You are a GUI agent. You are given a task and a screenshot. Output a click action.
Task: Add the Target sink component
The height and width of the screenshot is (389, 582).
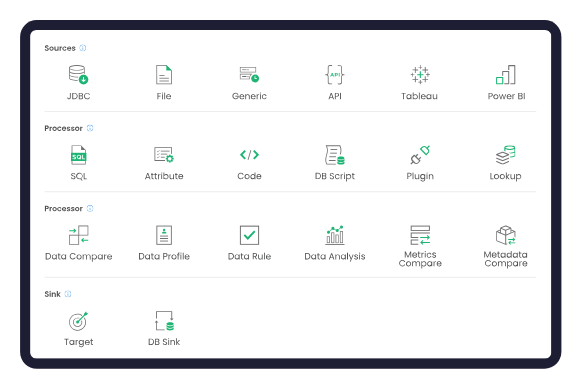point(78,321)
